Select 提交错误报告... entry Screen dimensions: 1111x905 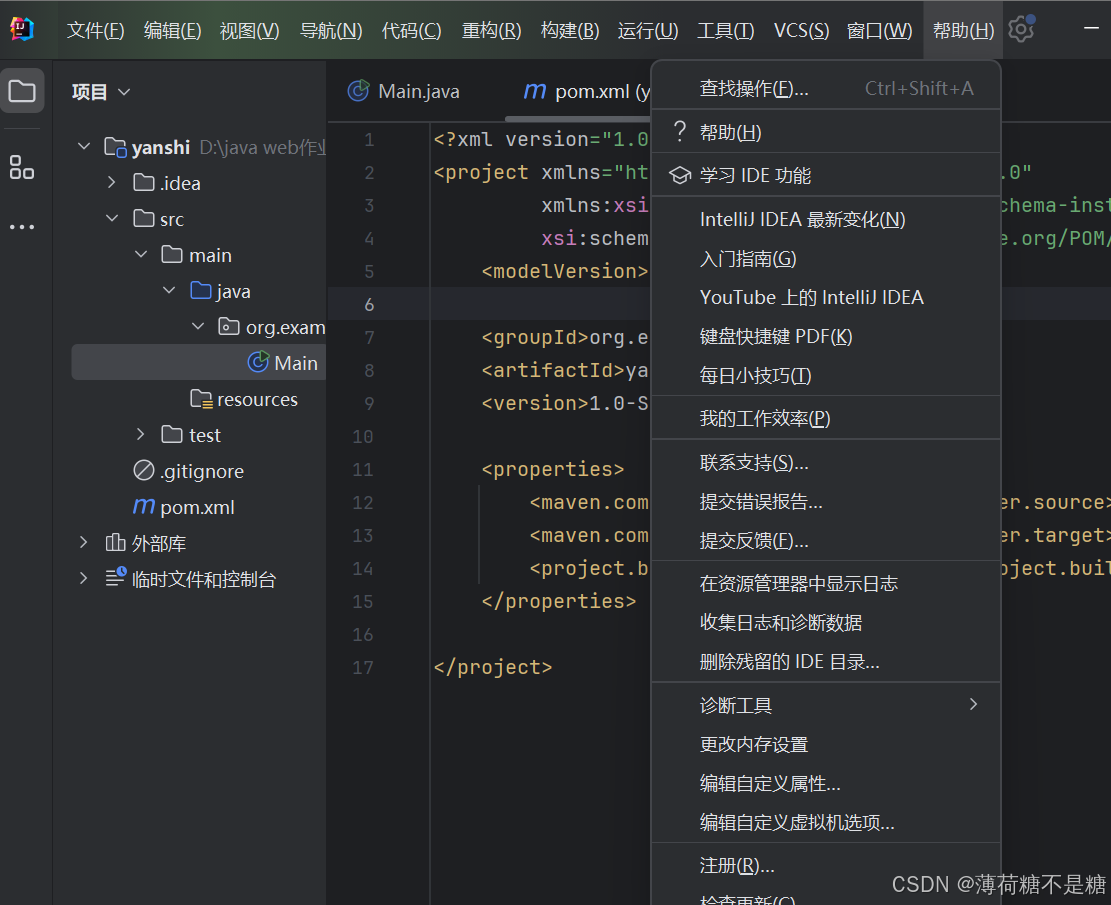tap(825, 502)
